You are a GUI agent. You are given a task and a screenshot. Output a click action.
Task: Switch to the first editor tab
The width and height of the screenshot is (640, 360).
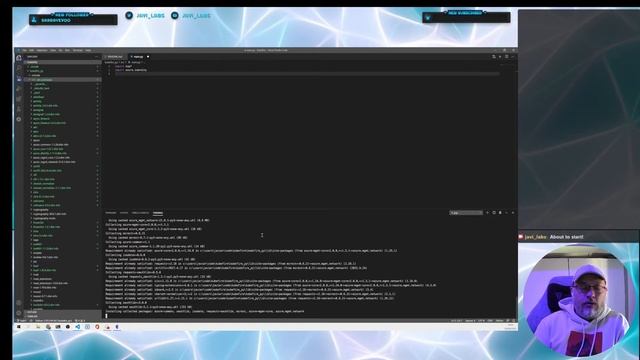(114, 57)
